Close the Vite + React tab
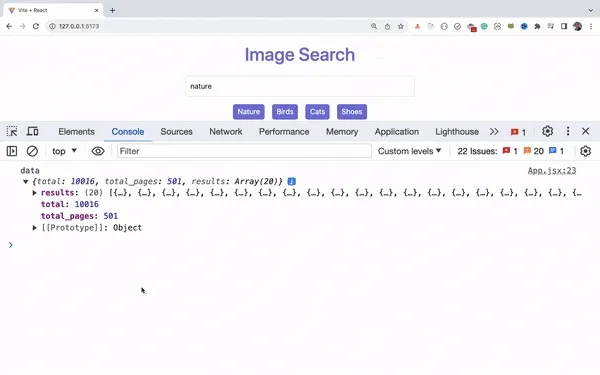Screen dimensions: 600x375 coord(96,10)
